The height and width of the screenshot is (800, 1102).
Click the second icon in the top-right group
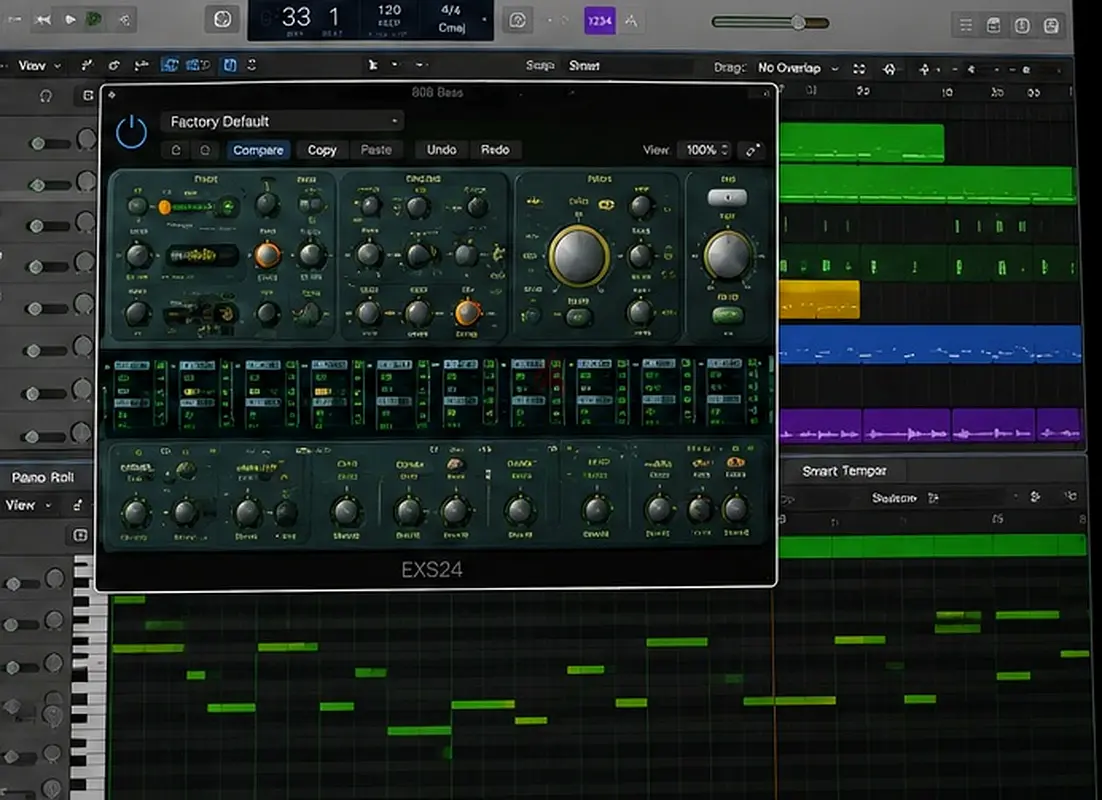click(994, 26)
